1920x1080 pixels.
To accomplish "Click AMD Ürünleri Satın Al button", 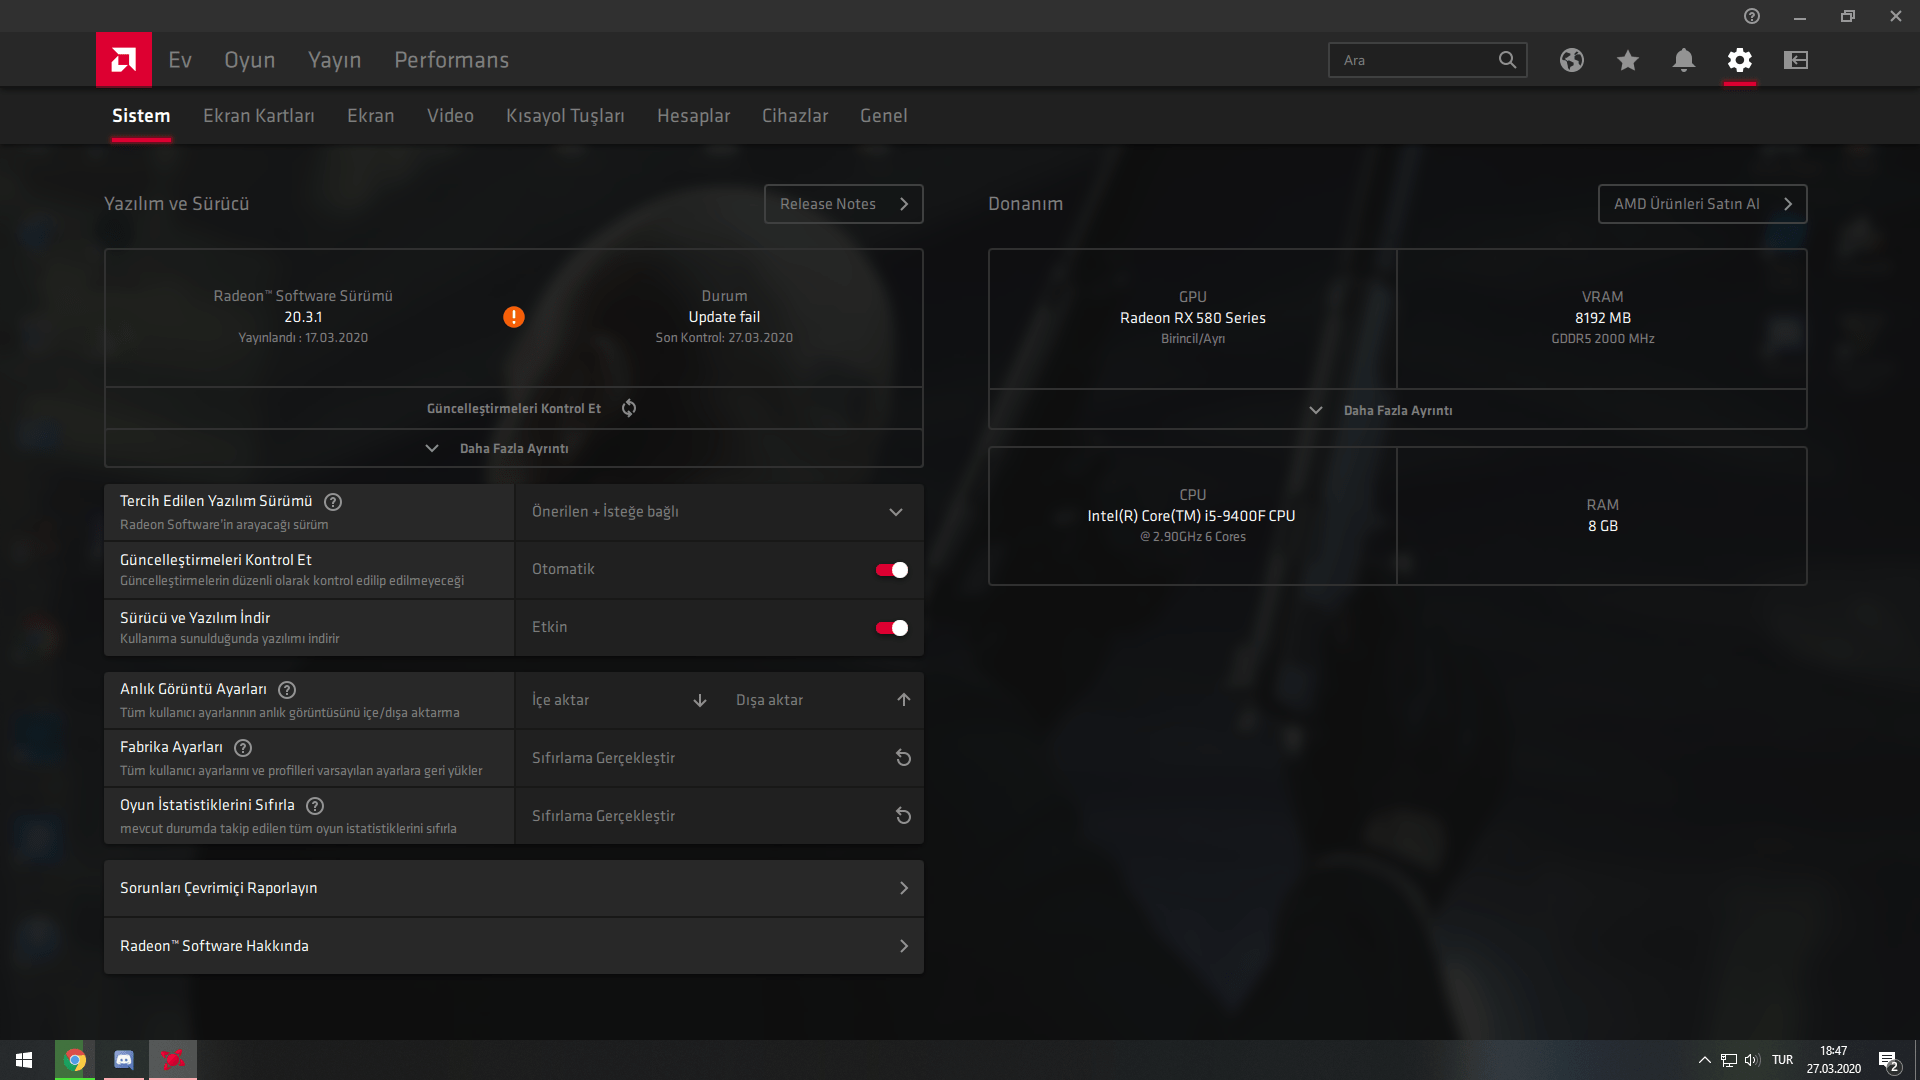I will pyautogui.click(x=1701, y=204).
